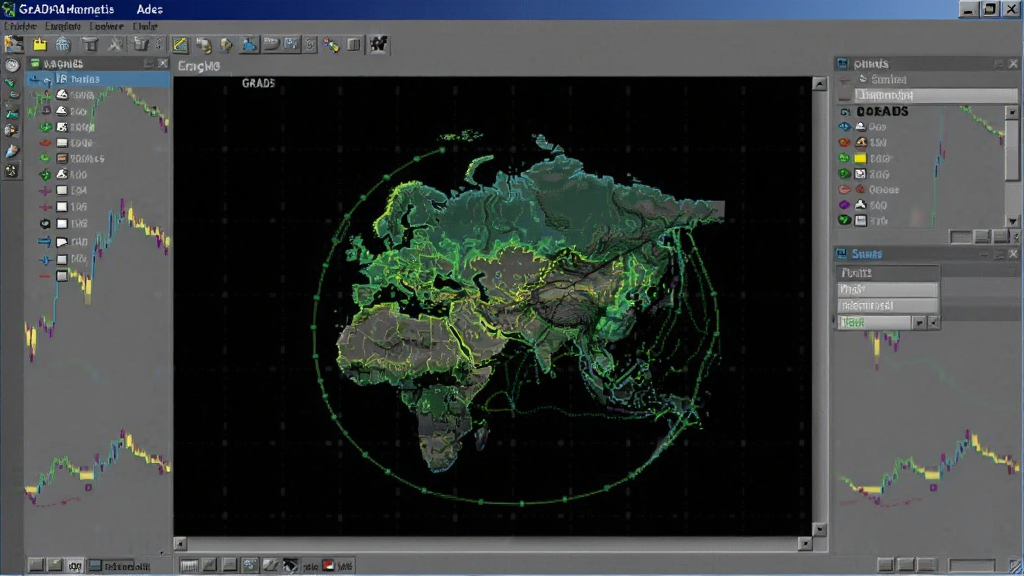Image resolution: width=1024 pixels, height=576 pixels.
Task: Toggle the last white checkbox in left panel
Action: tap(62, 276)
